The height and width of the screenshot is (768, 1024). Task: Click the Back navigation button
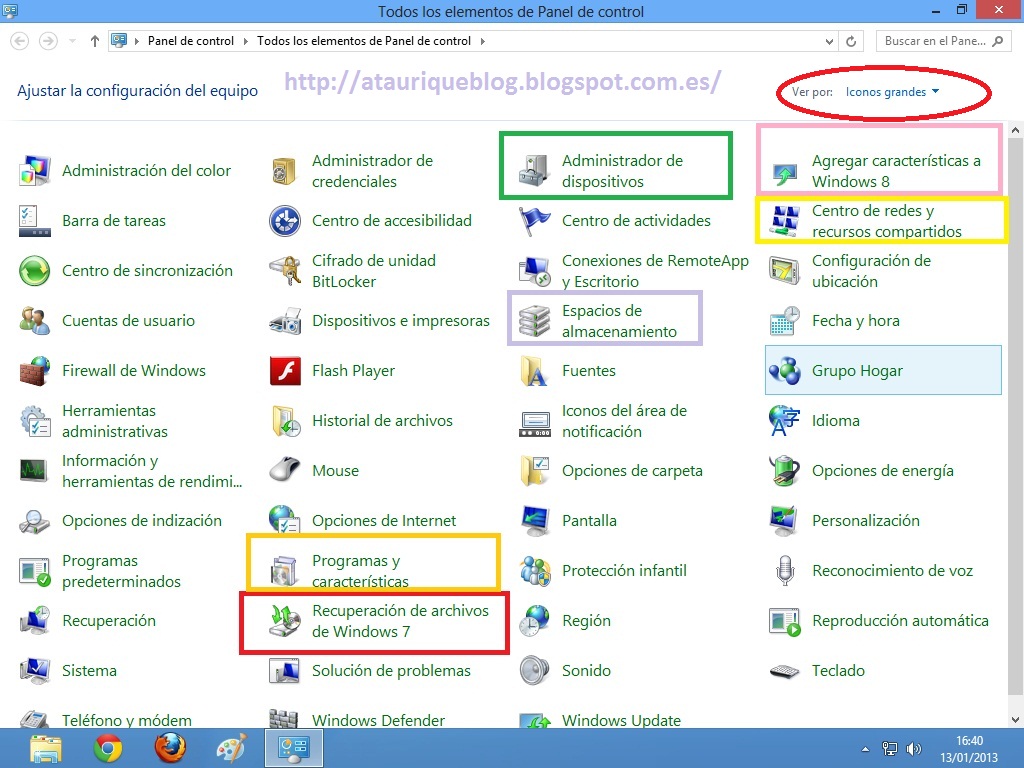[20, 41]
